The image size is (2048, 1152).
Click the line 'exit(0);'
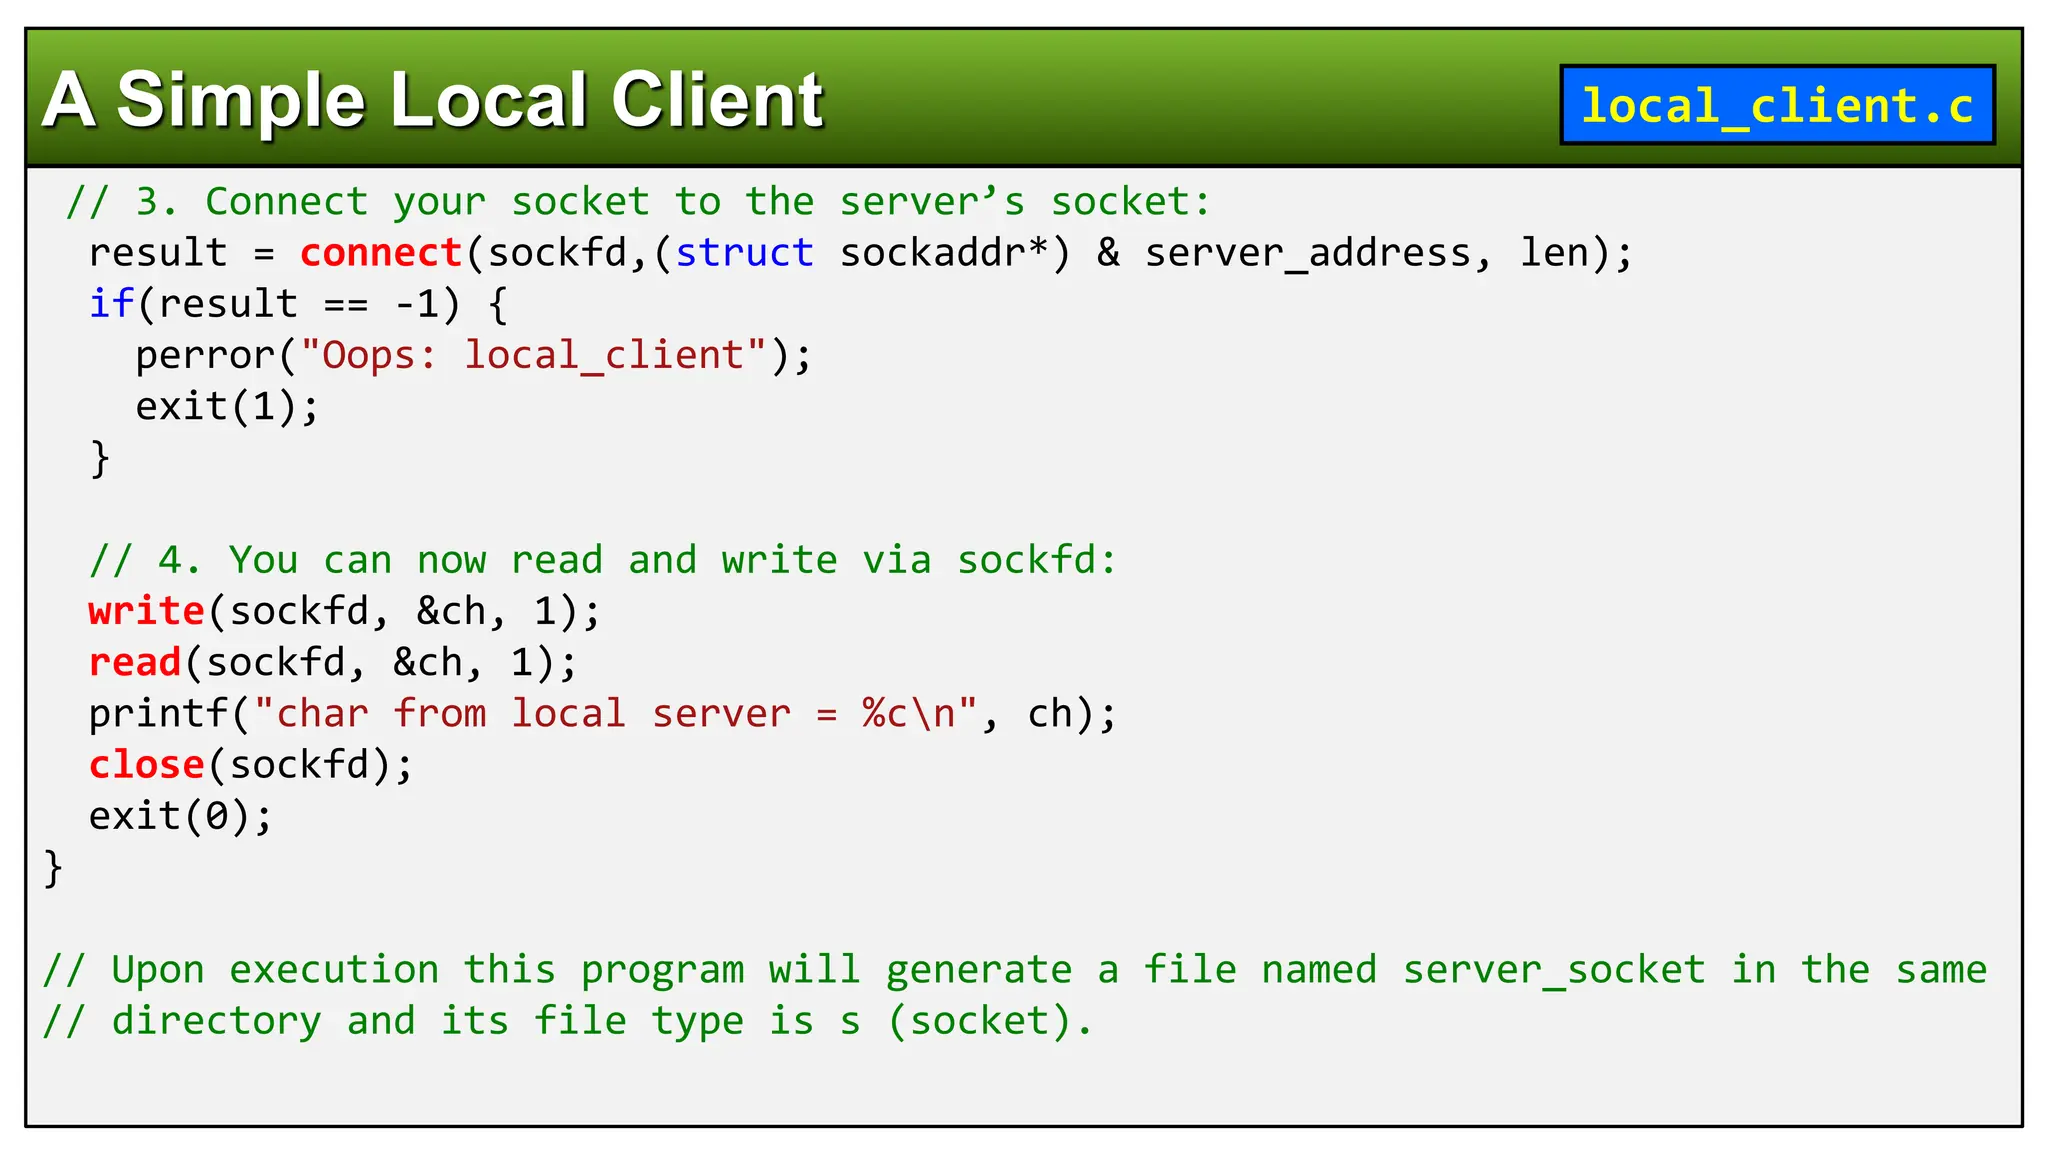pyautogui.click(x=180, y=816)
